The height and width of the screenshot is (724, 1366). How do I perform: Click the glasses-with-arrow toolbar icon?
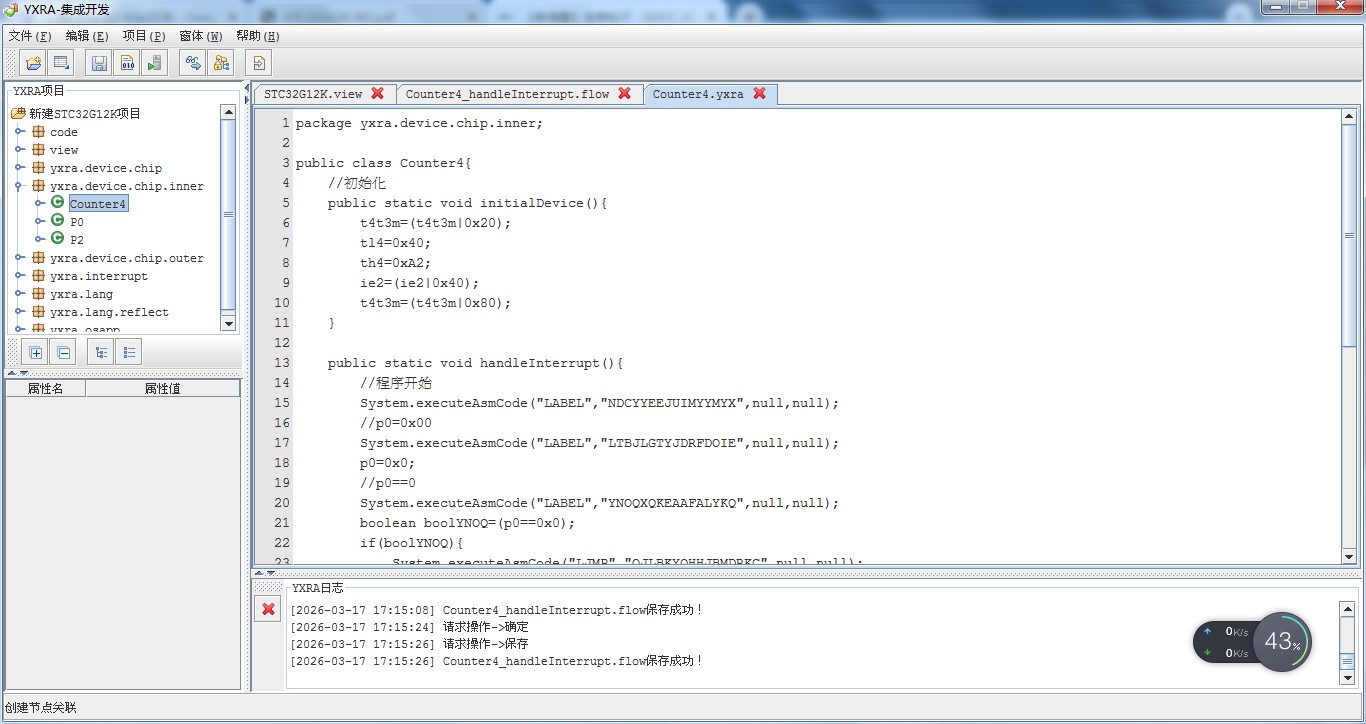pos(193,63)
